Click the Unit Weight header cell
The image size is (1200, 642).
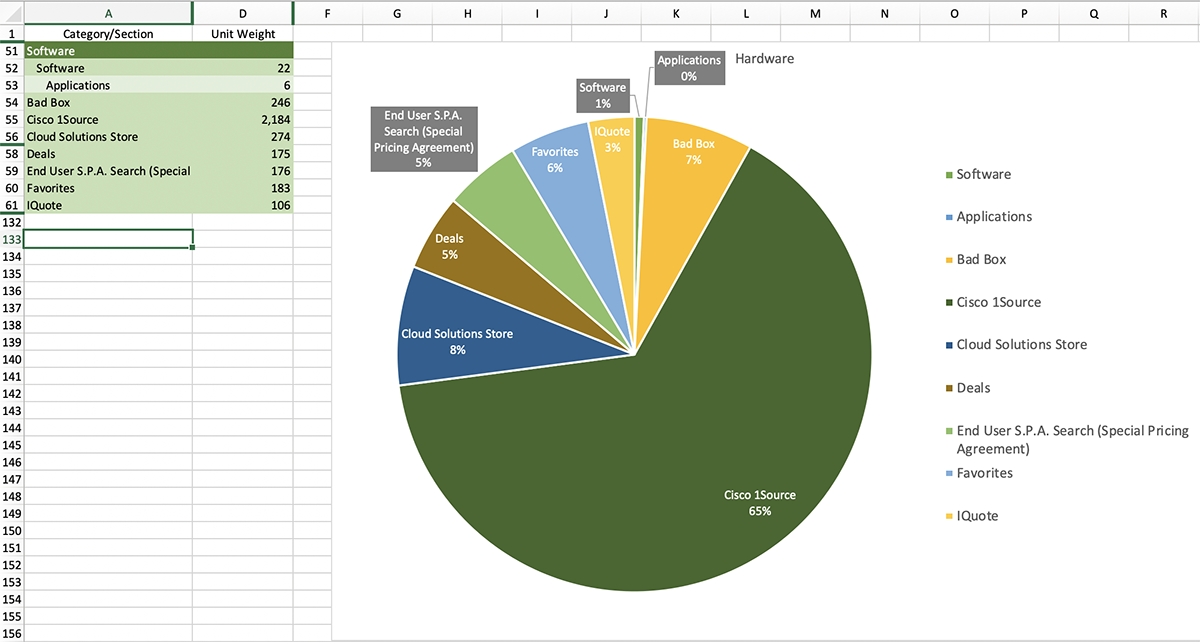(243, 34)
